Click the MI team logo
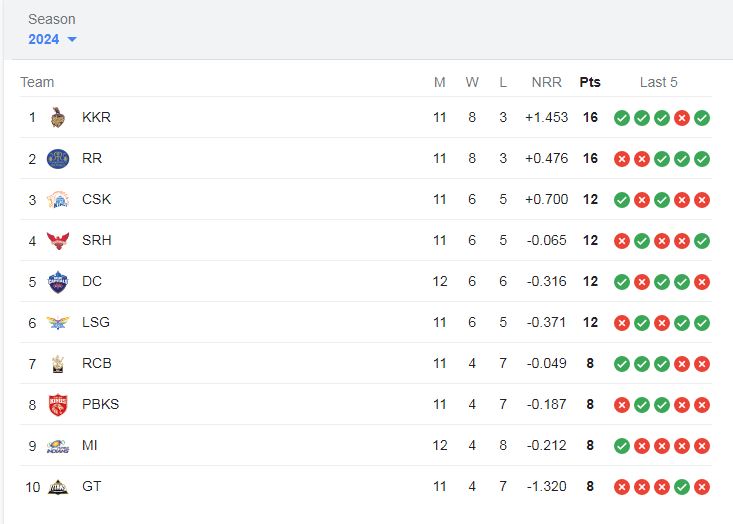The width and height of the screenshot is (733, 524). [x=58, y=446]
